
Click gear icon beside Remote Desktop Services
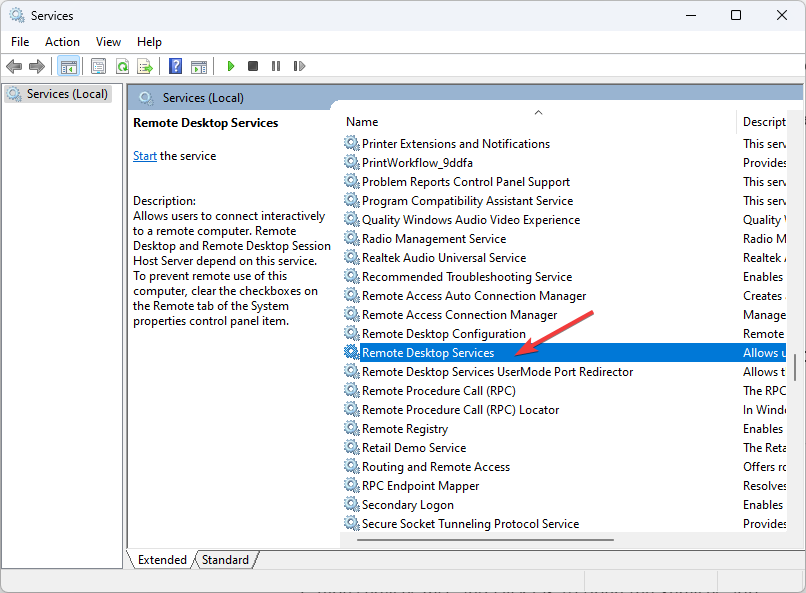coord(352,353)
